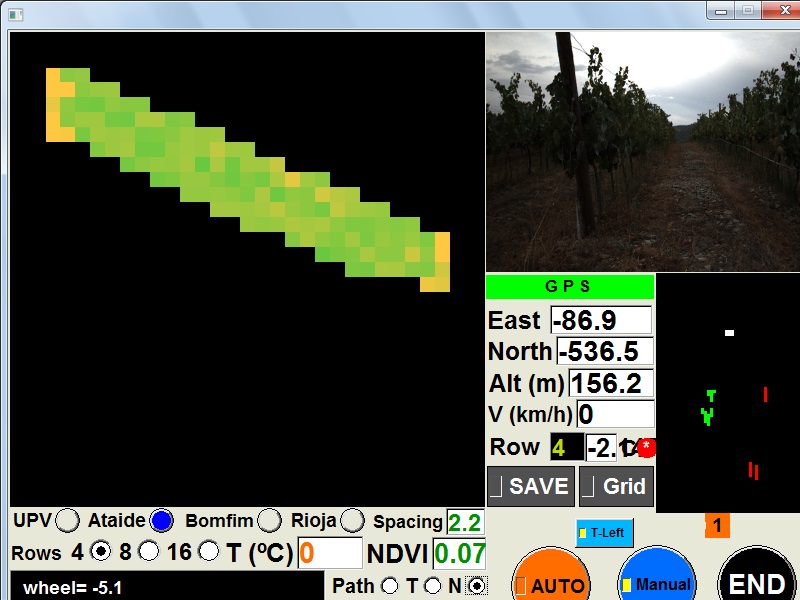This screenshot has height=600, width=800.
Task: Set Rows to 16
Action: click(x=209, y=551)
